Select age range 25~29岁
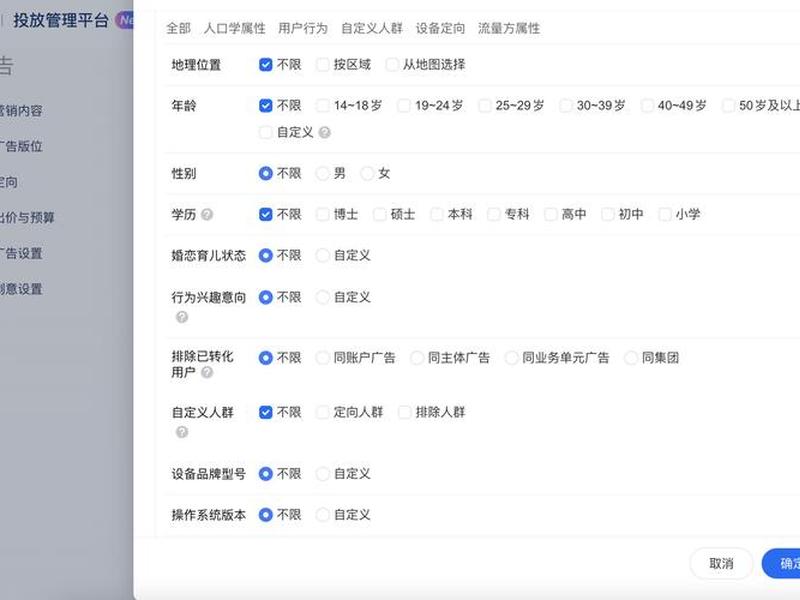 485,106
